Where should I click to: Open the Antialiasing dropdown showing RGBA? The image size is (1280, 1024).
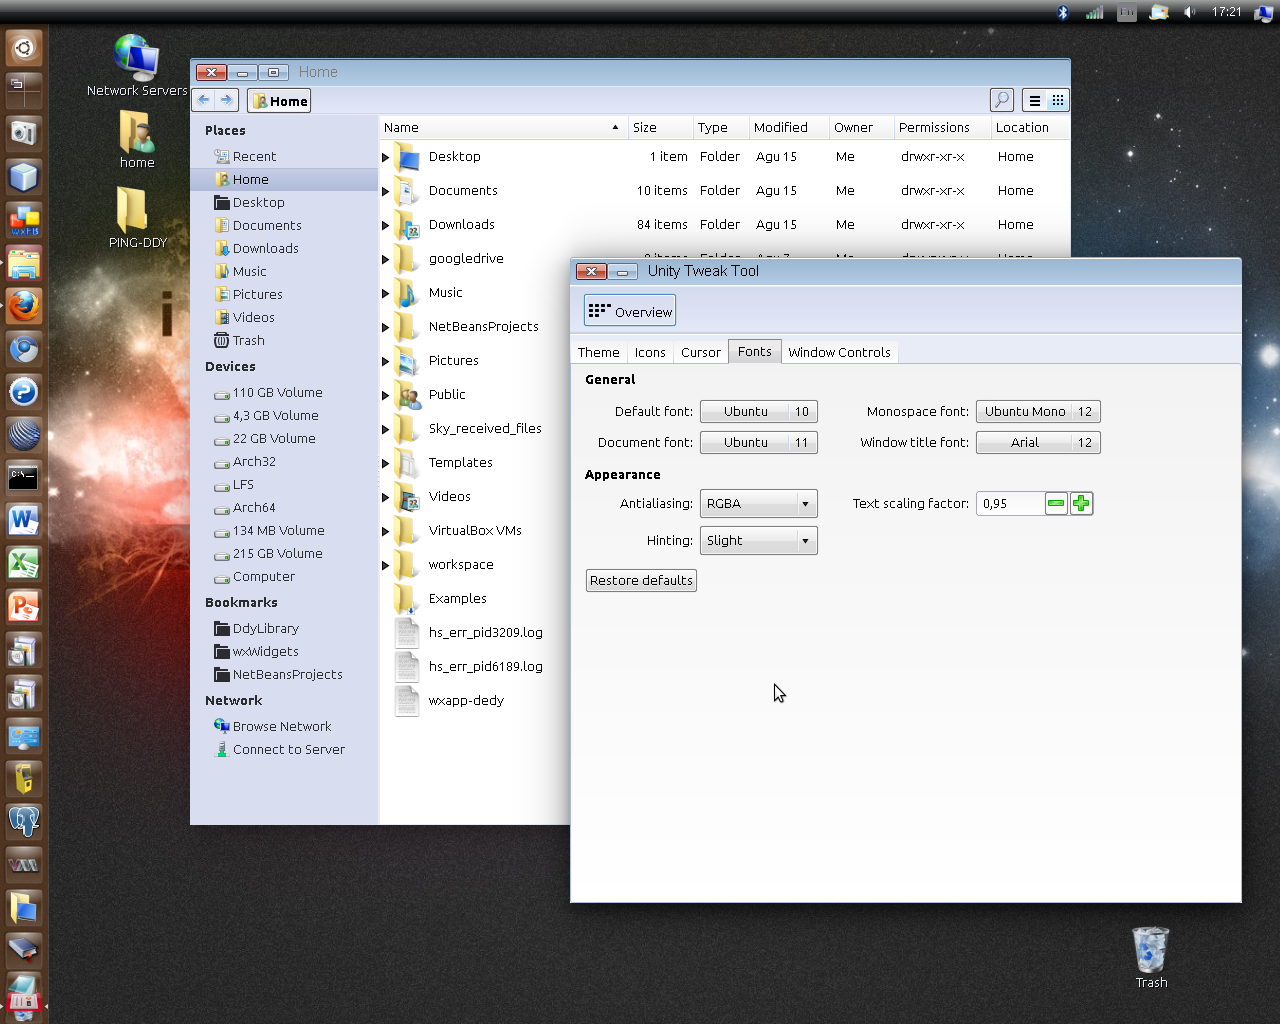[x=758, y=503]
